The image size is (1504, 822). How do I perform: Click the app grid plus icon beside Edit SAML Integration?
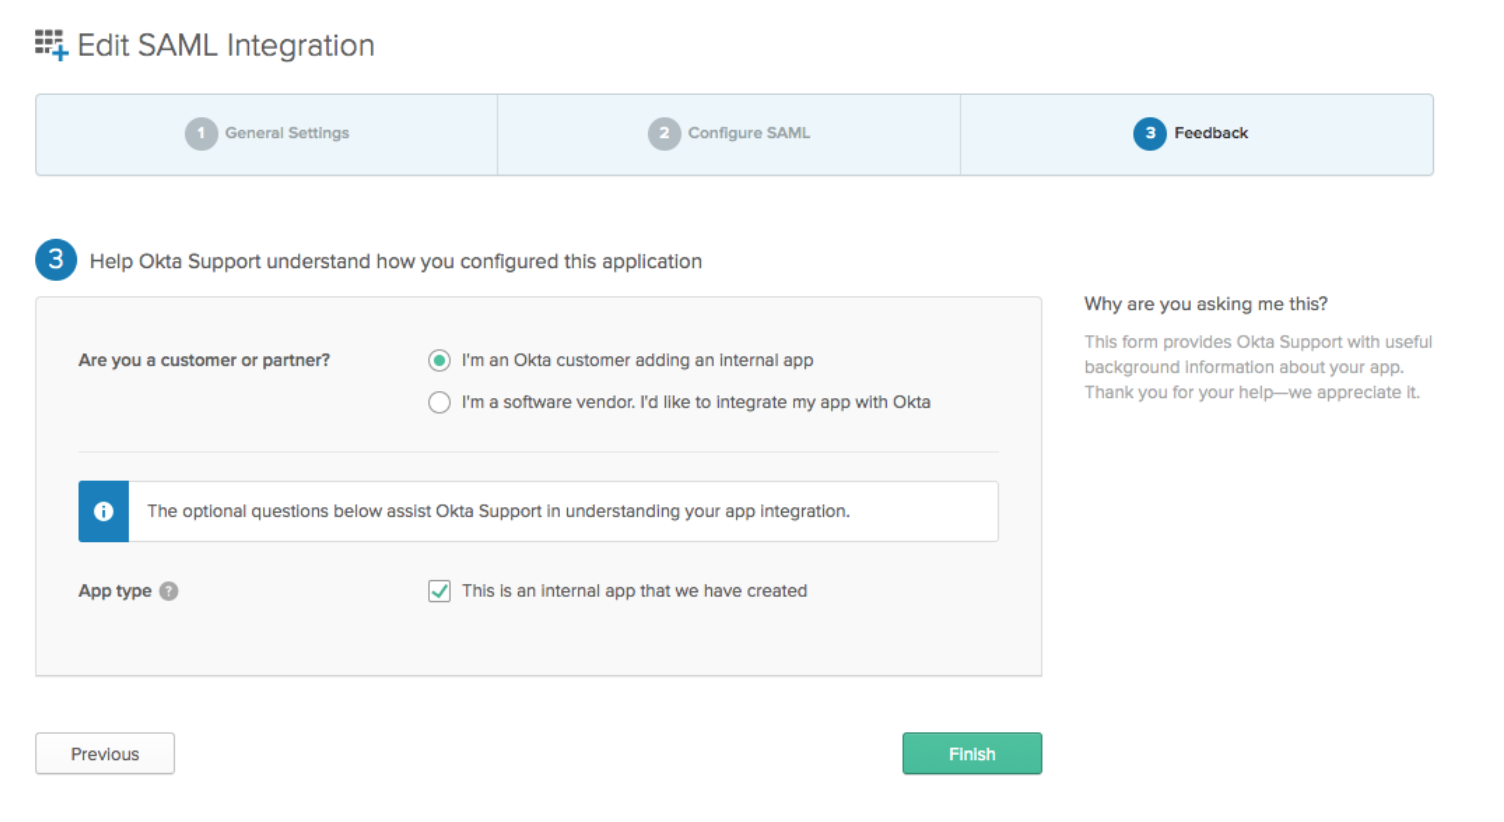coord(51,45)
